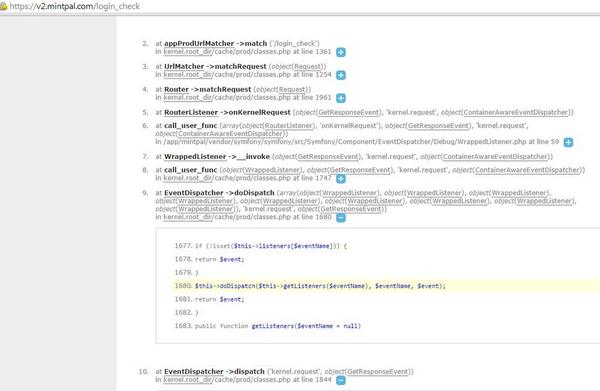Click highlighted code line 1680
The image size is (600, 391).
pos(386,286)
